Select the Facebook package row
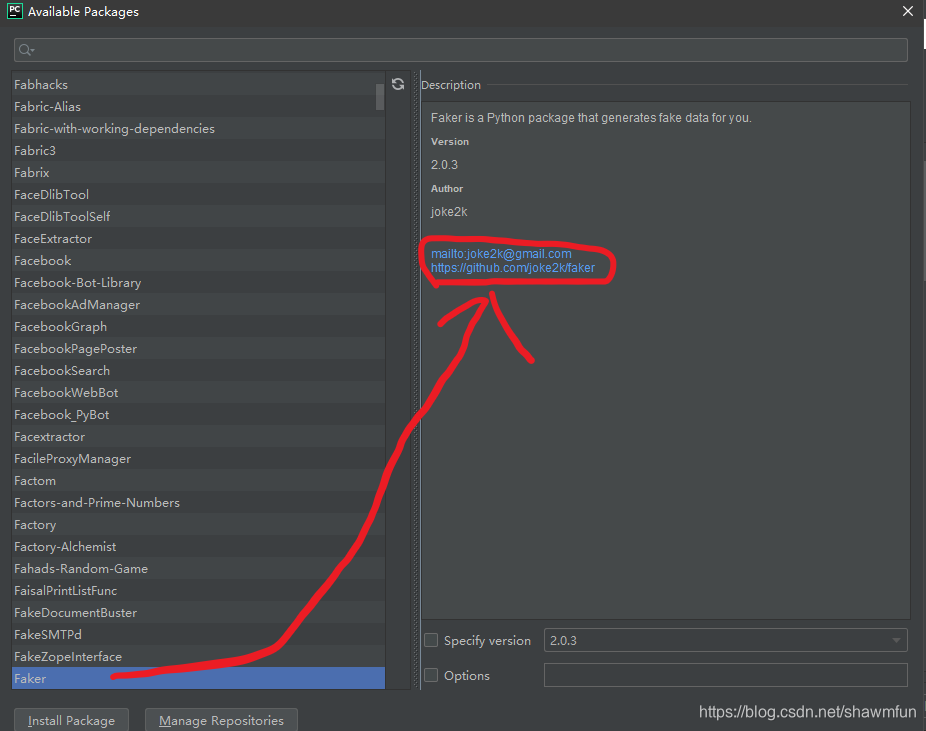The height and width of the screenshot is (731, 926). point(198,260)
